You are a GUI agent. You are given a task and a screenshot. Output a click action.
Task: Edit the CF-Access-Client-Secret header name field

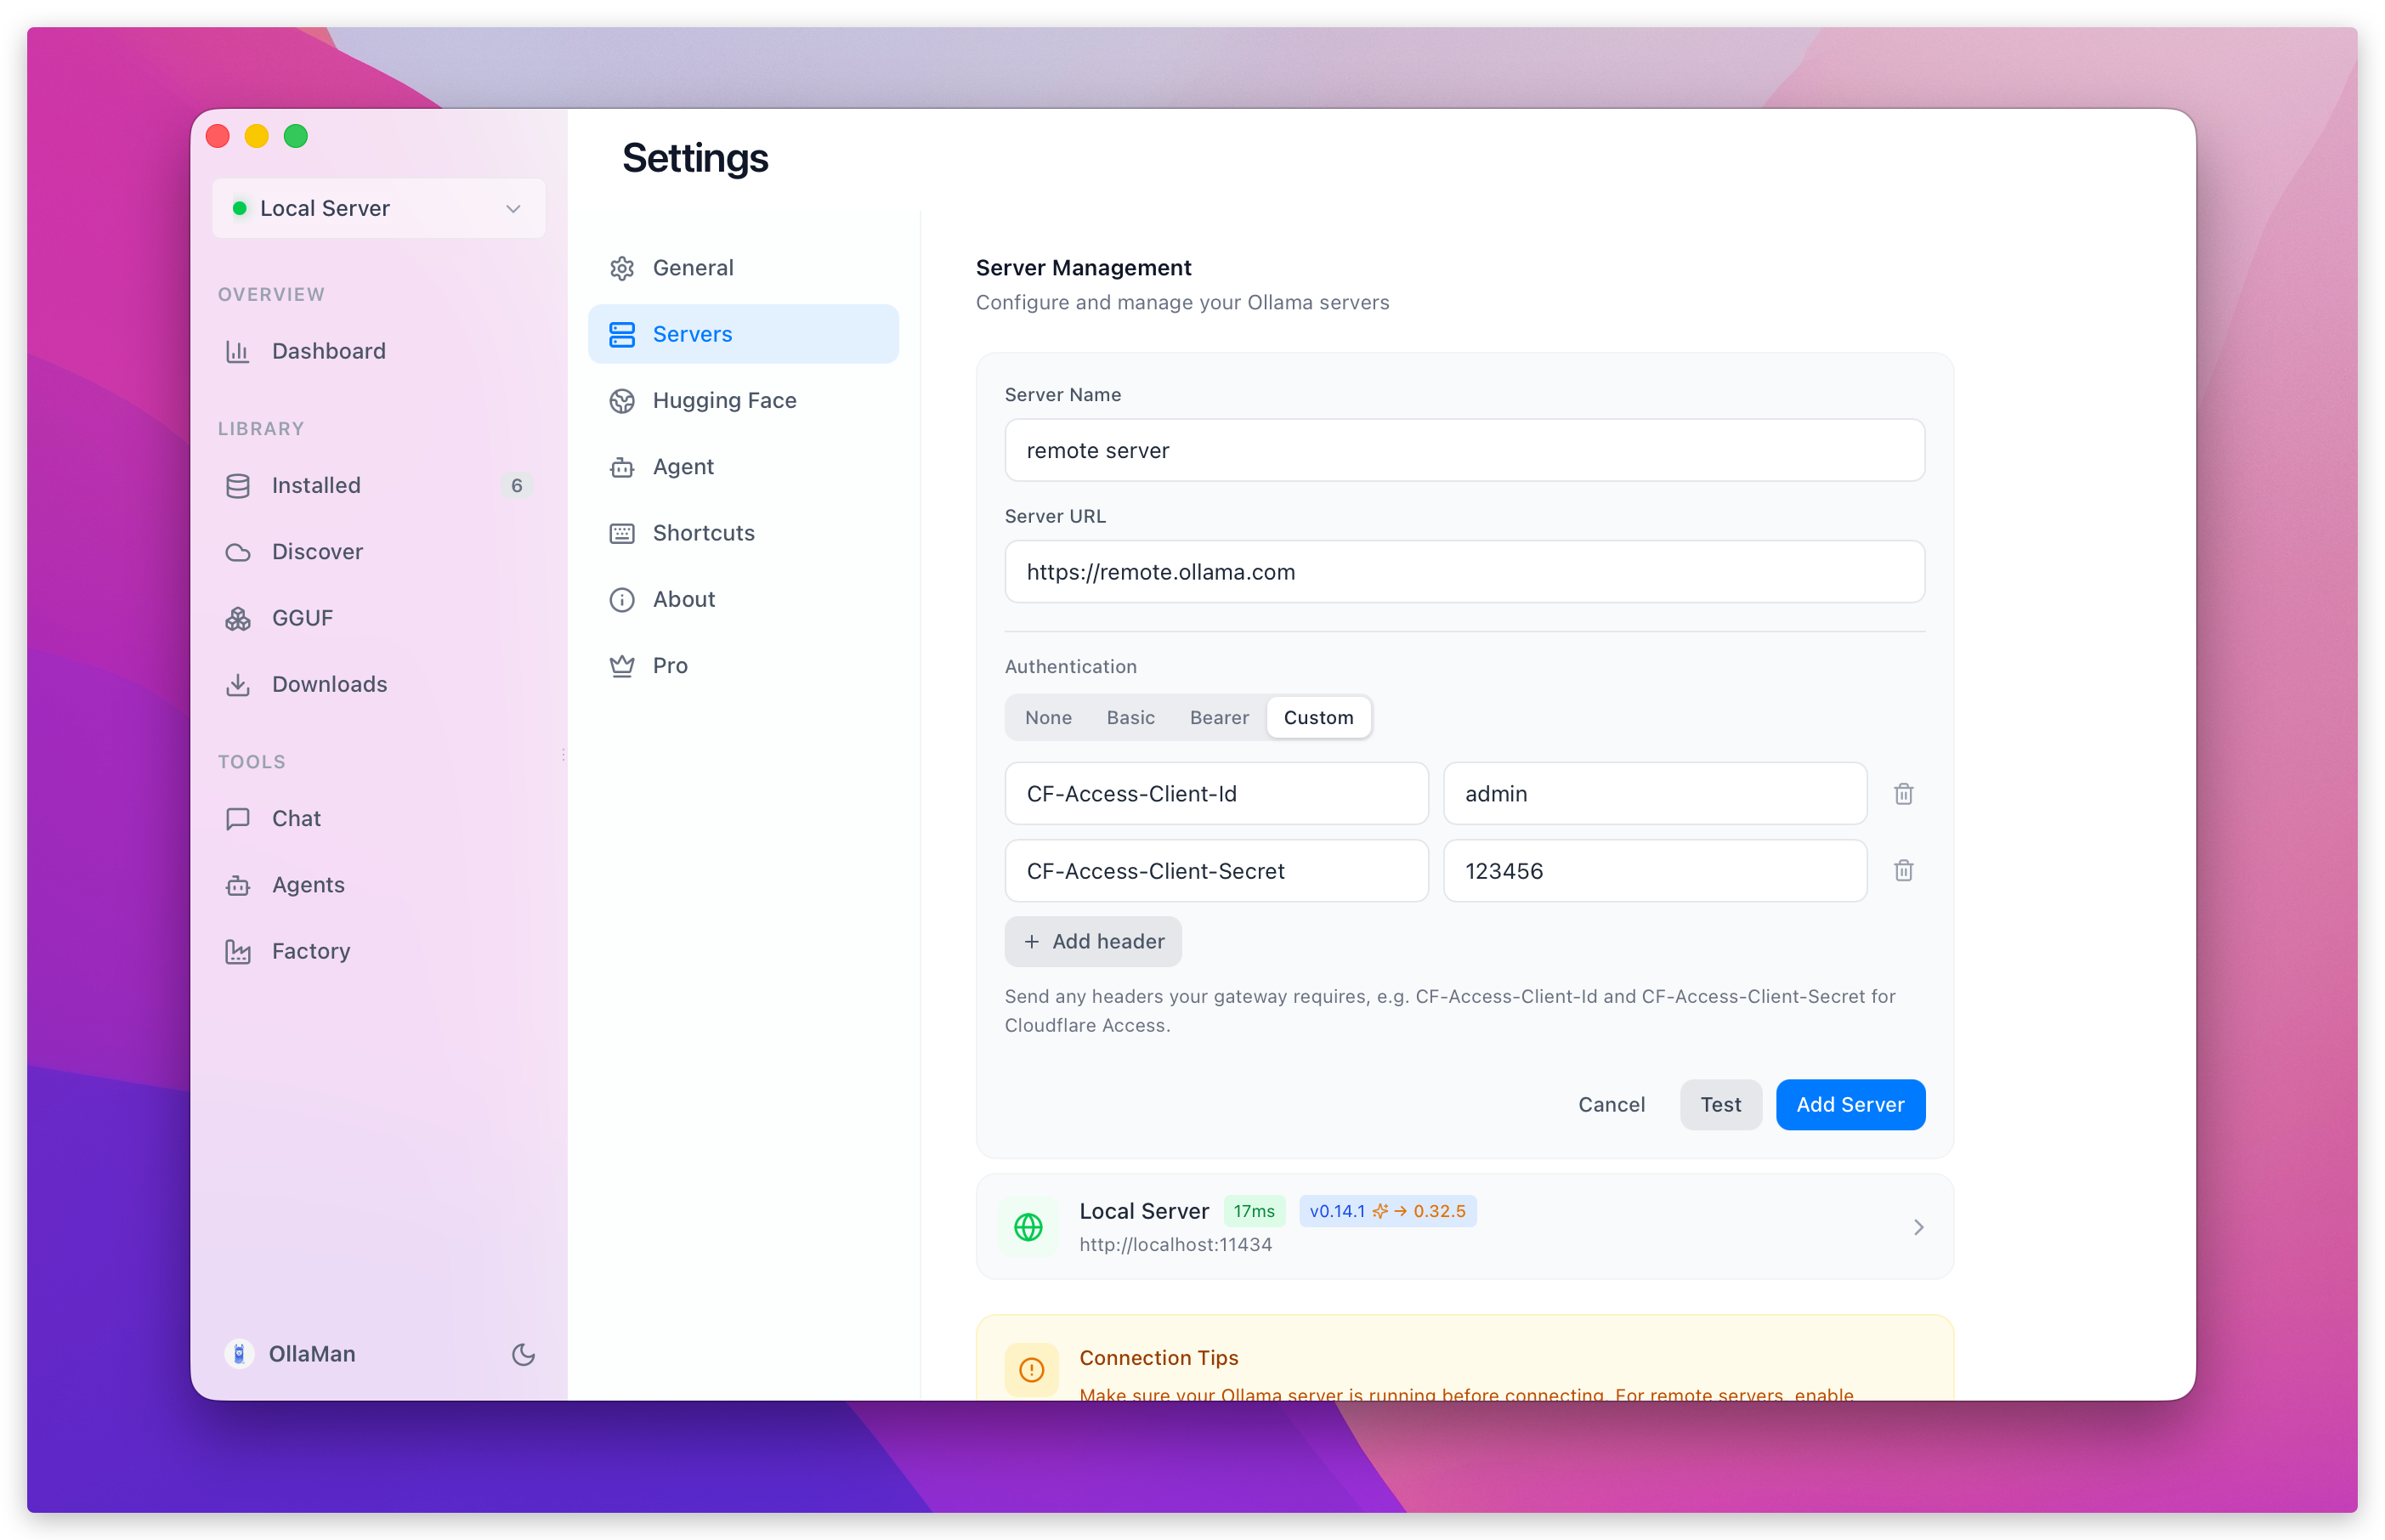click(x=1216, y=871)
